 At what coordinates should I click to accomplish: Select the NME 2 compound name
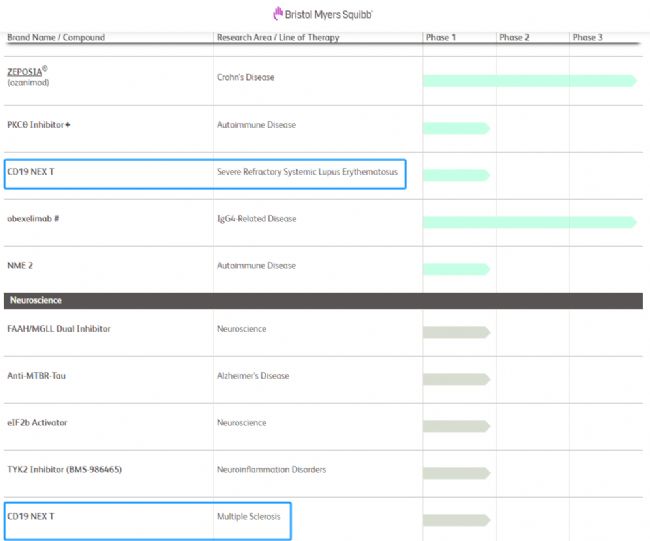click(20, 266)
